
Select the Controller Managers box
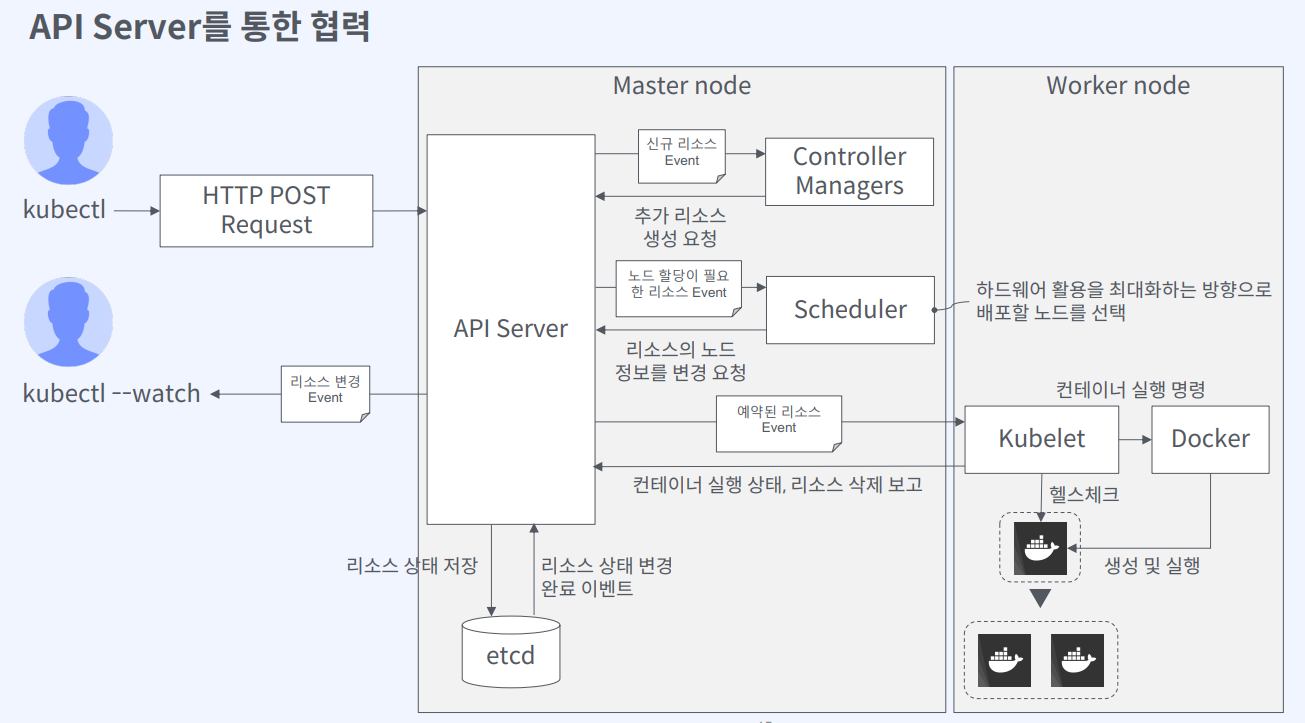coord(850,171)
